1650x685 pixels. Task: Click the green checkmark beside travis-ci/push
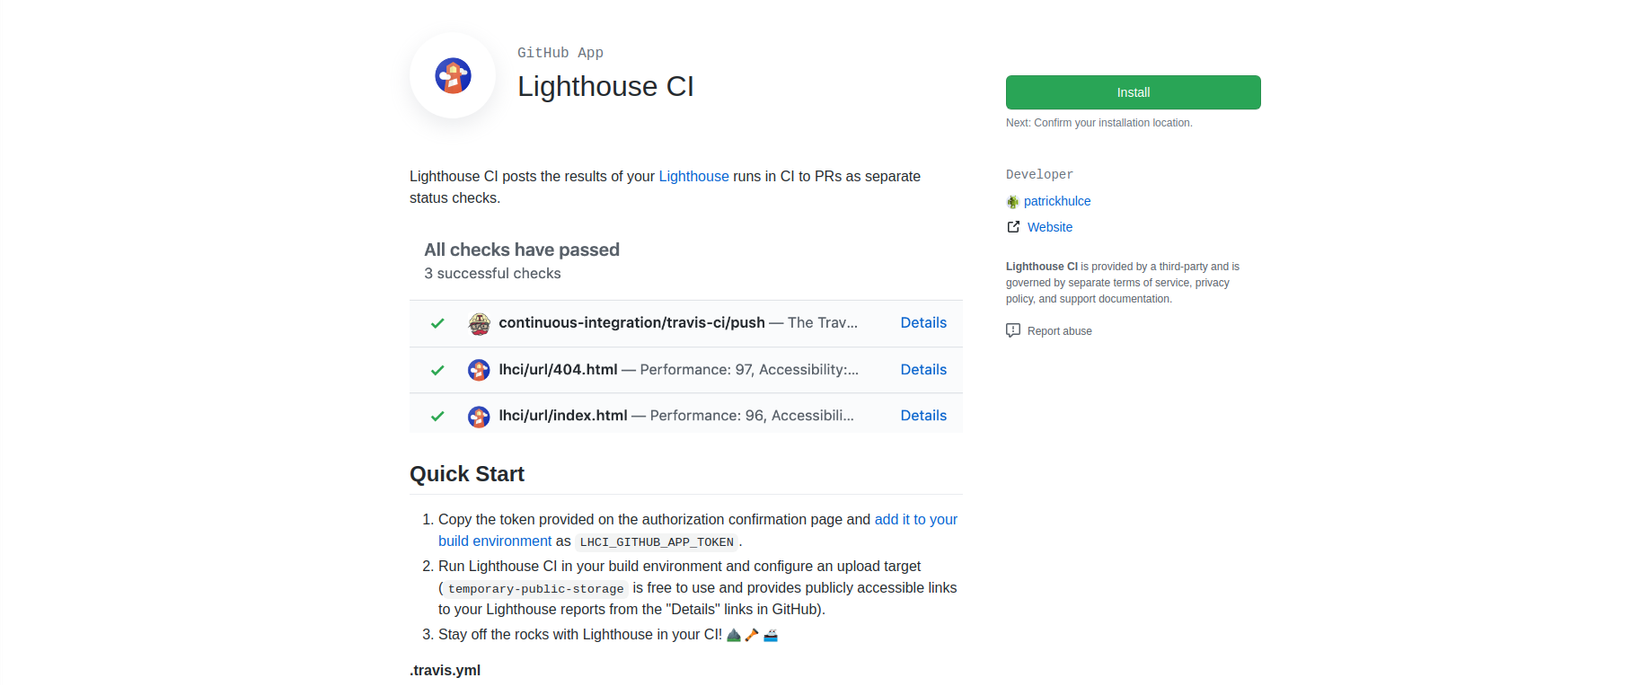[x=437, y=323]
